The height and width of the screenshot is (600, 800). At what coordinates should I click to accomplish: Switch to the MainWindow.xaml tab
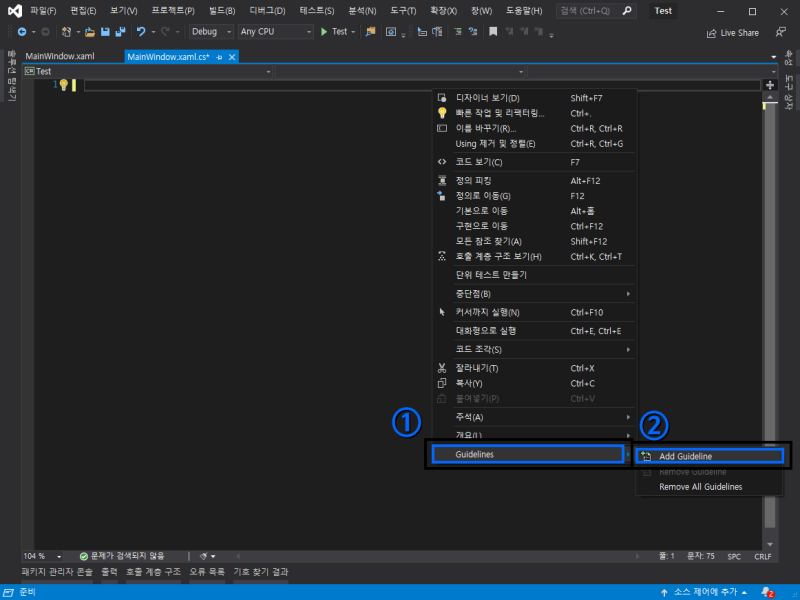point(60,56)
